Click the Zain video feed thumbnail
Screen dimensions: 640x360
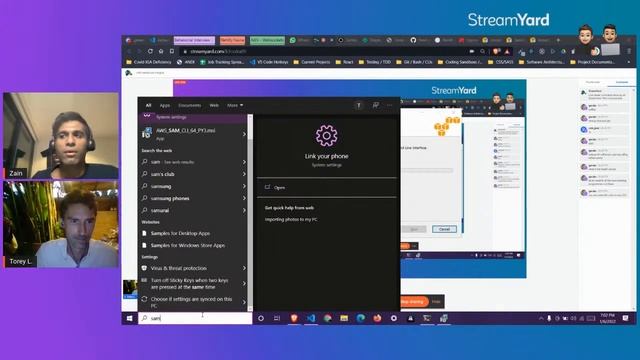point(61,136)
